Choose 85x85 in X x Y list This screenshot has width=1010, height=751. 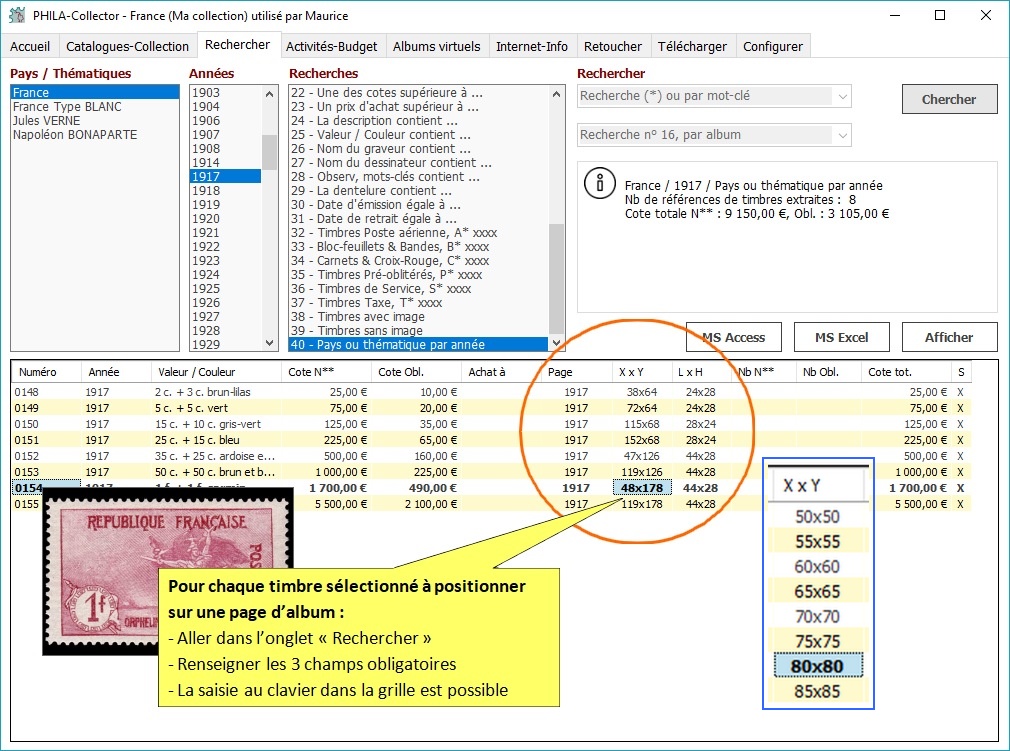(x=817, y=691)
